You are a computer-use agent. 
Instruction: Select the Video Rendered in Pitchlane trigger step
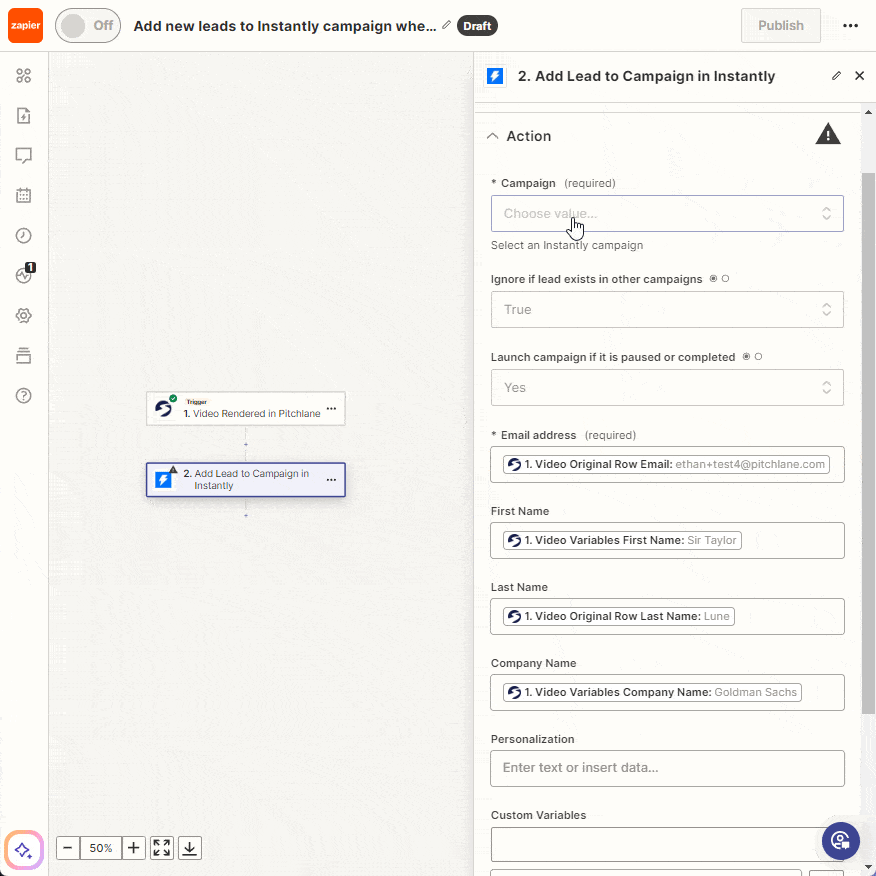[x=246, y=409]
